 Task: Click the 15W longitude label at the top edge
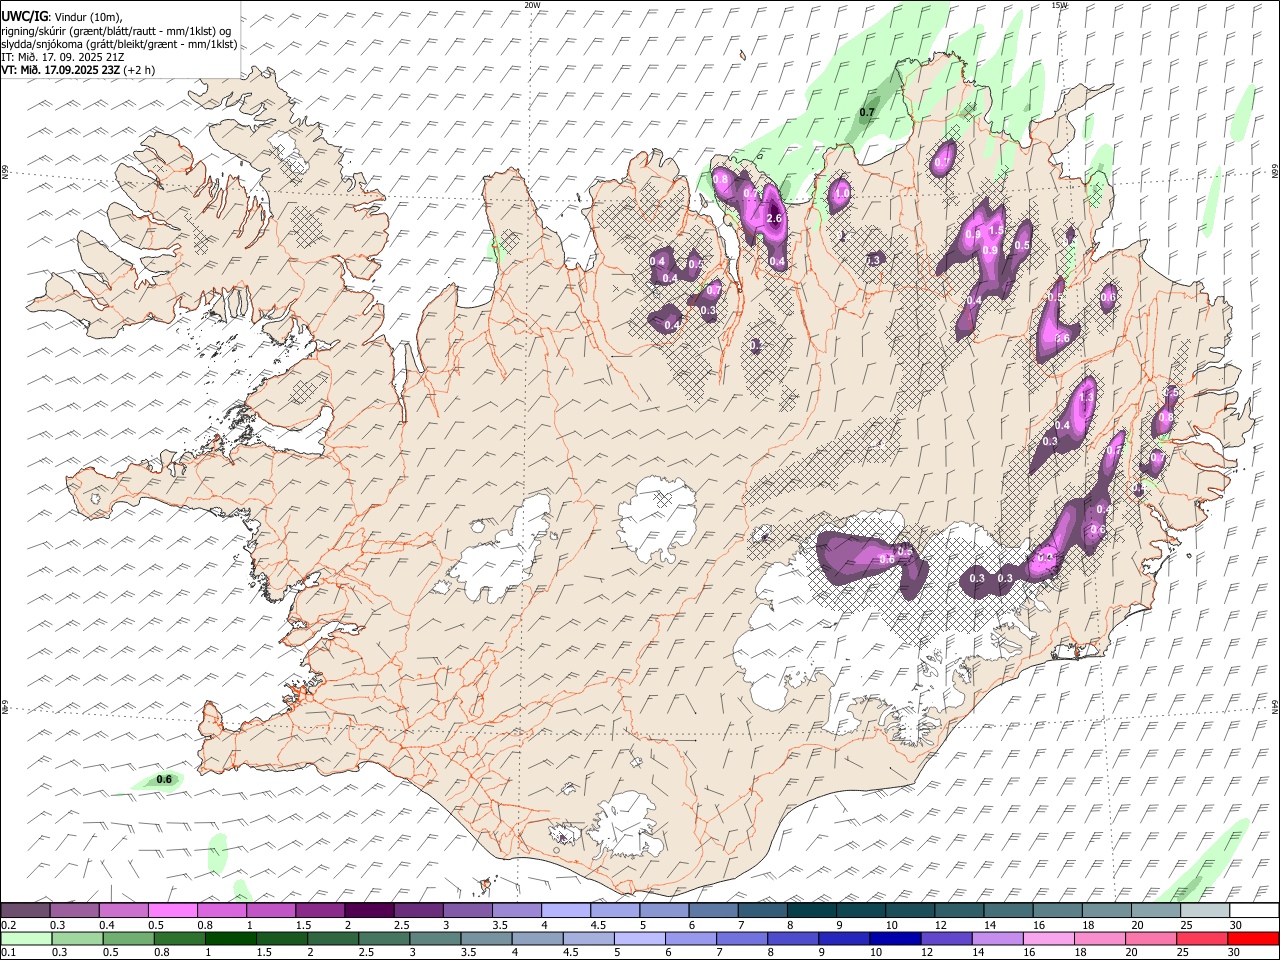point(1059,5)
